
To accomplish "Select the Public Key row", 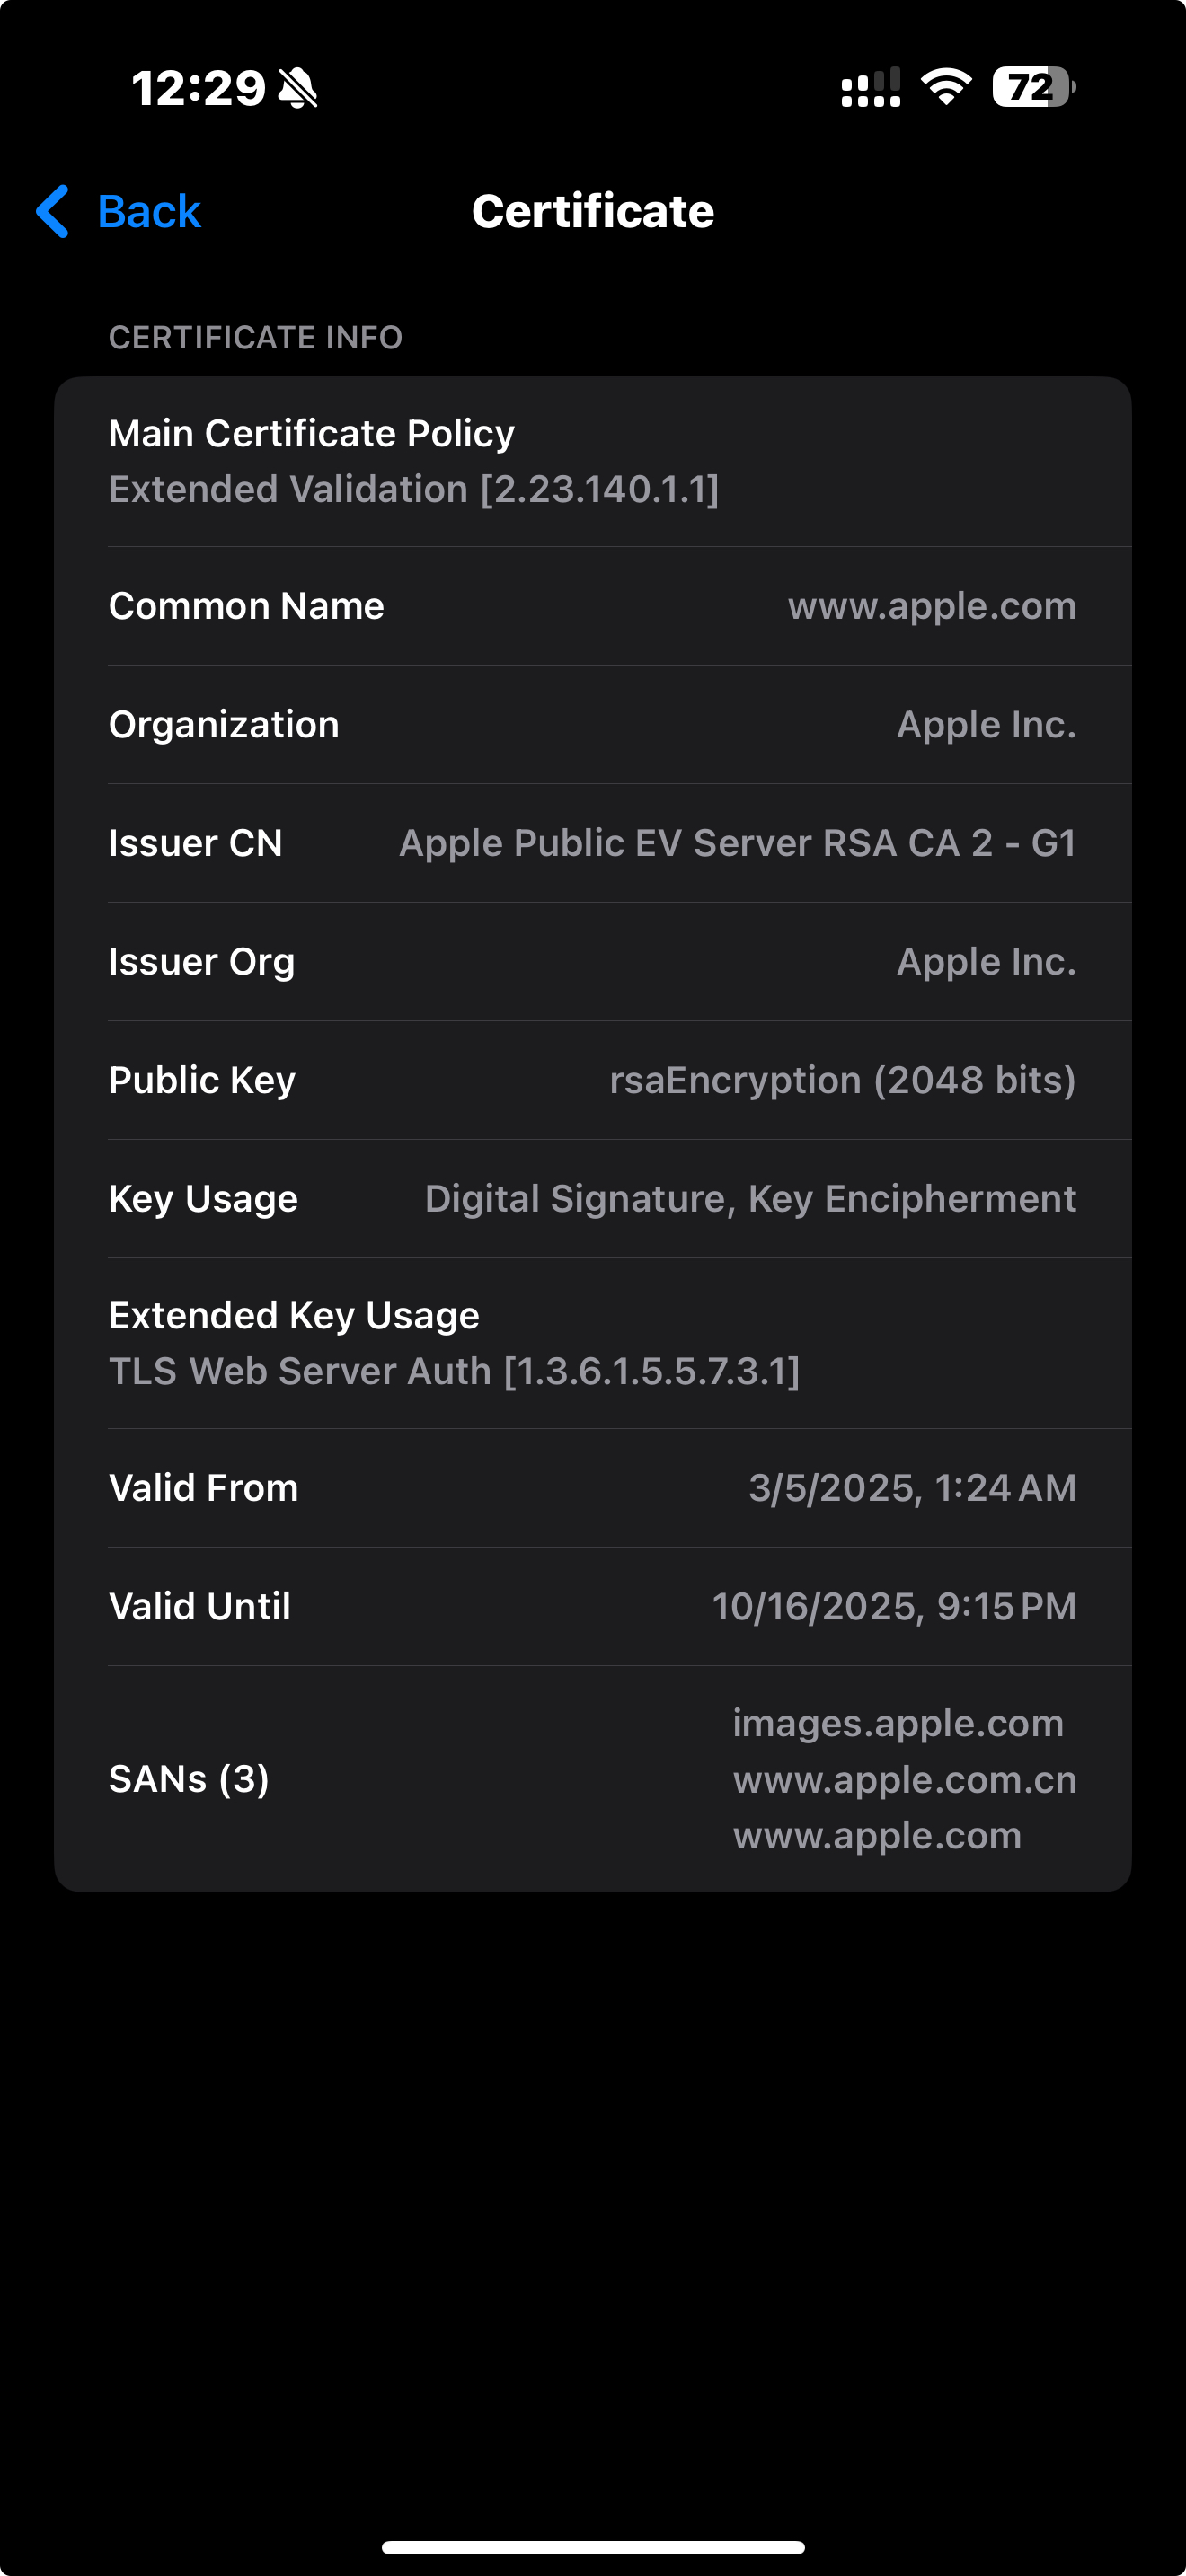I will click(593, 1080).
